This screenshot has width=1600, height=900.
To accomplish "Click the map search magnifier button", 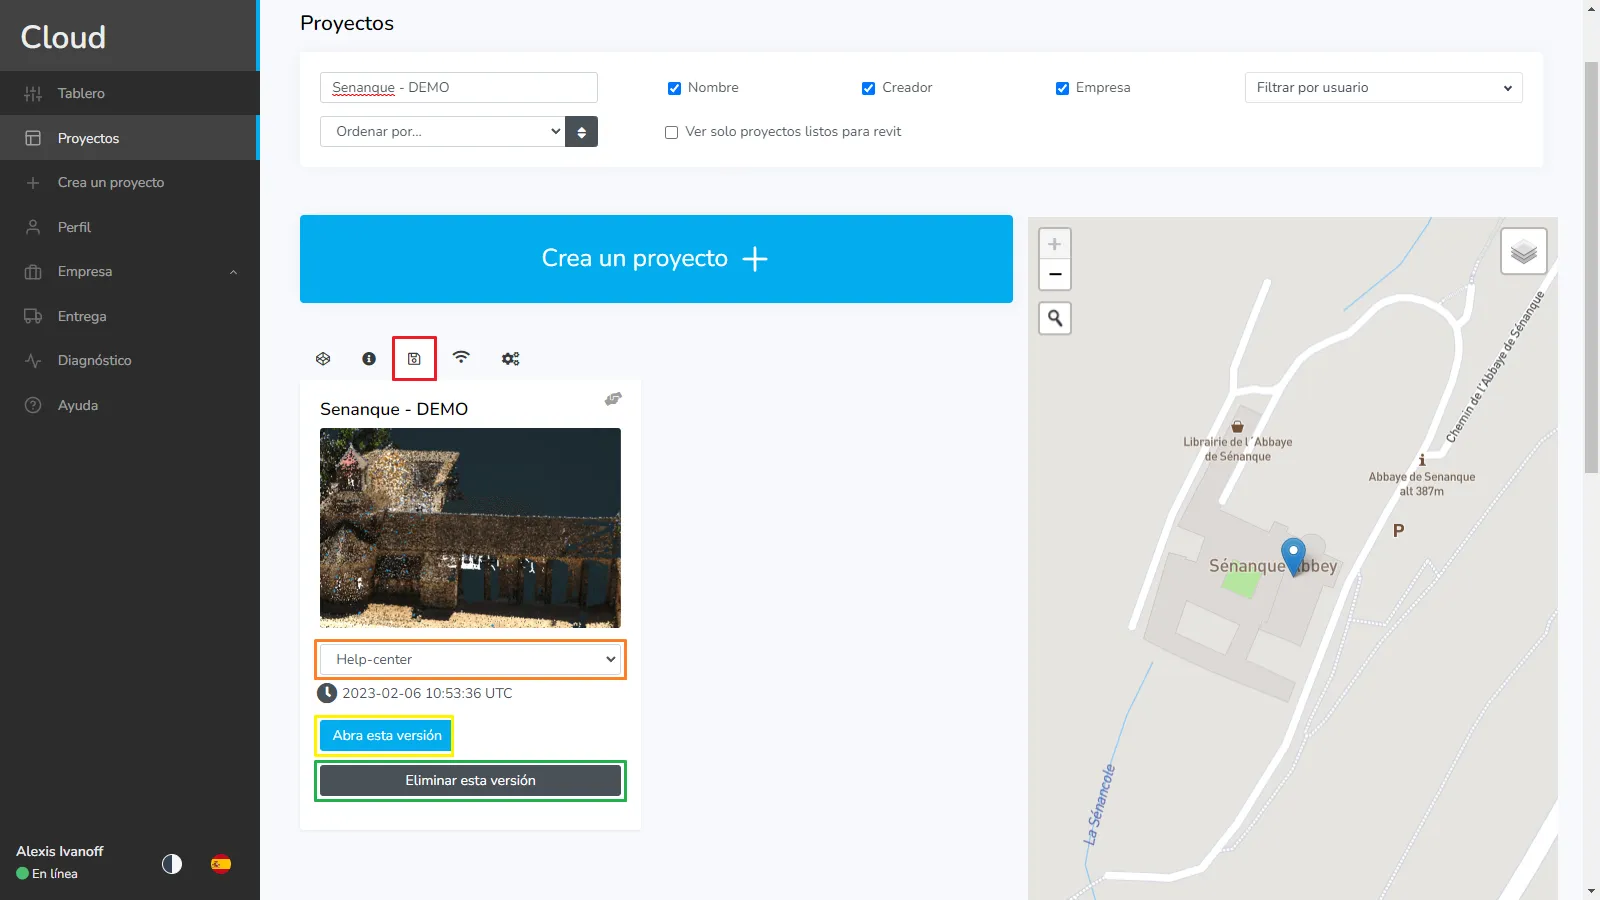I will click(1054, 318).
